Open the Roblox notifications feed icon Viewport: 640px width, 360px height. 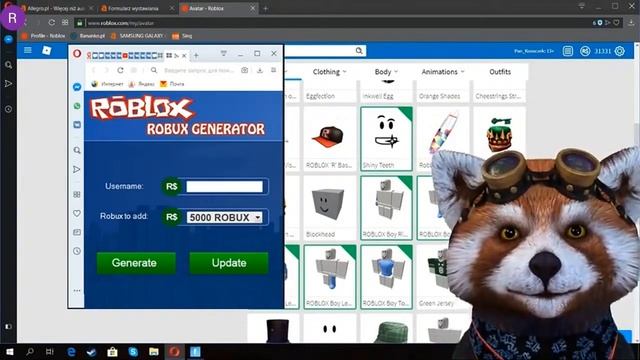click(568, 51)
